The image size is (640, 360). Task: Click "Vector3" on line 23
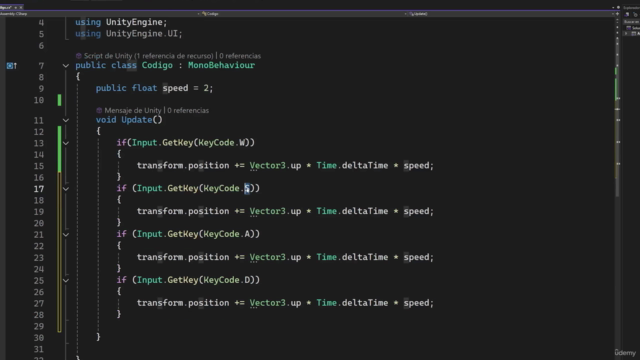(x=267, y=258)
